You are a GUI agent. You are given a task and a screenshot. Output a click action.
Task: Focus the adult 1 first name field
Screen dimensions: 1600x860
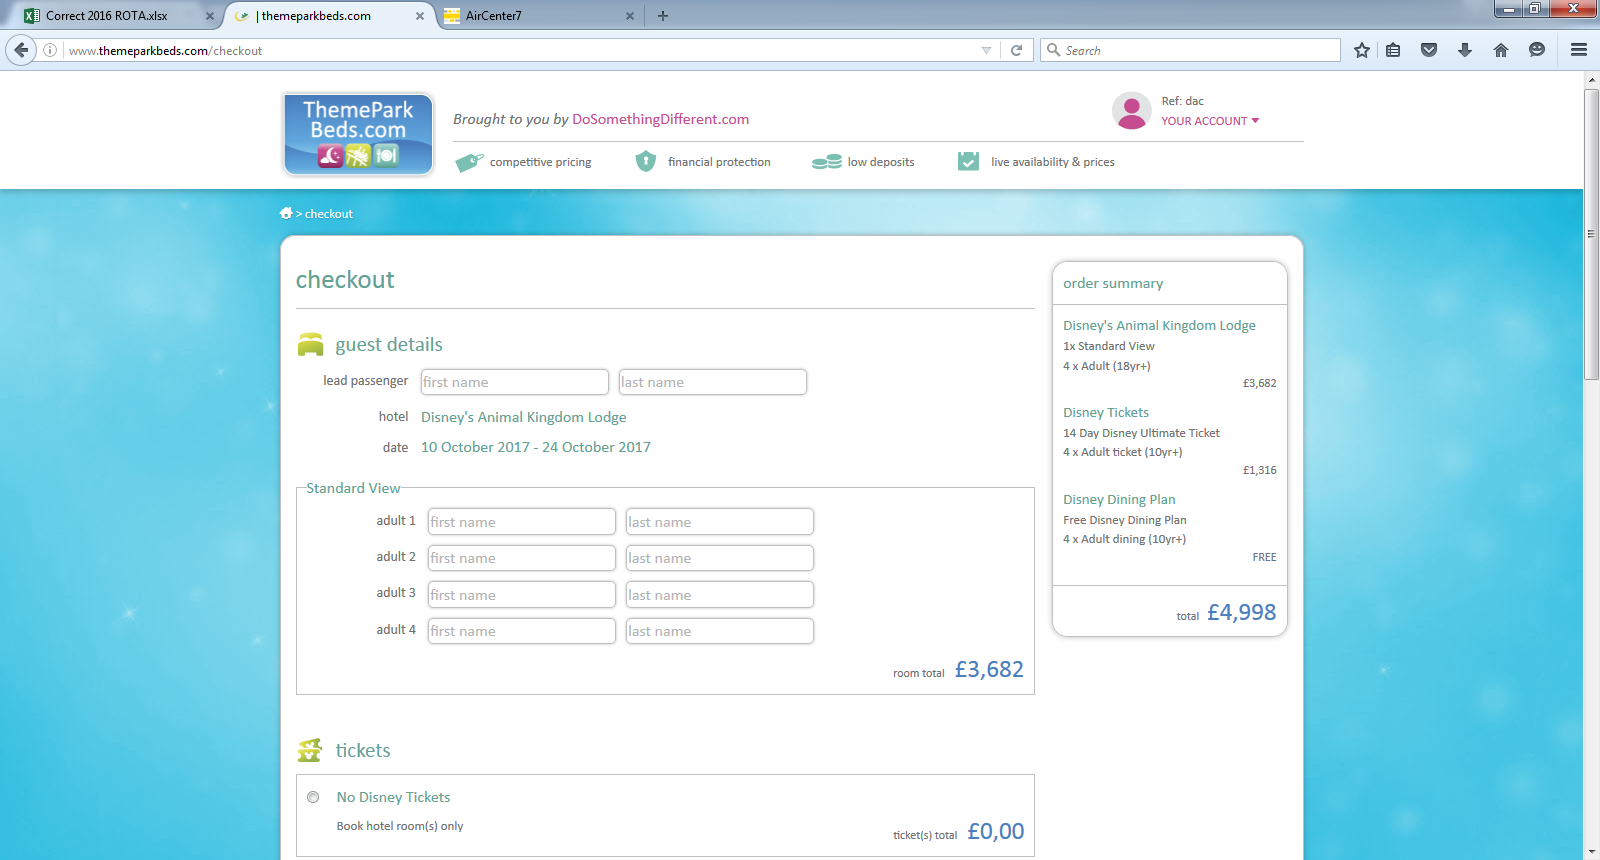(x=521, y=522)
